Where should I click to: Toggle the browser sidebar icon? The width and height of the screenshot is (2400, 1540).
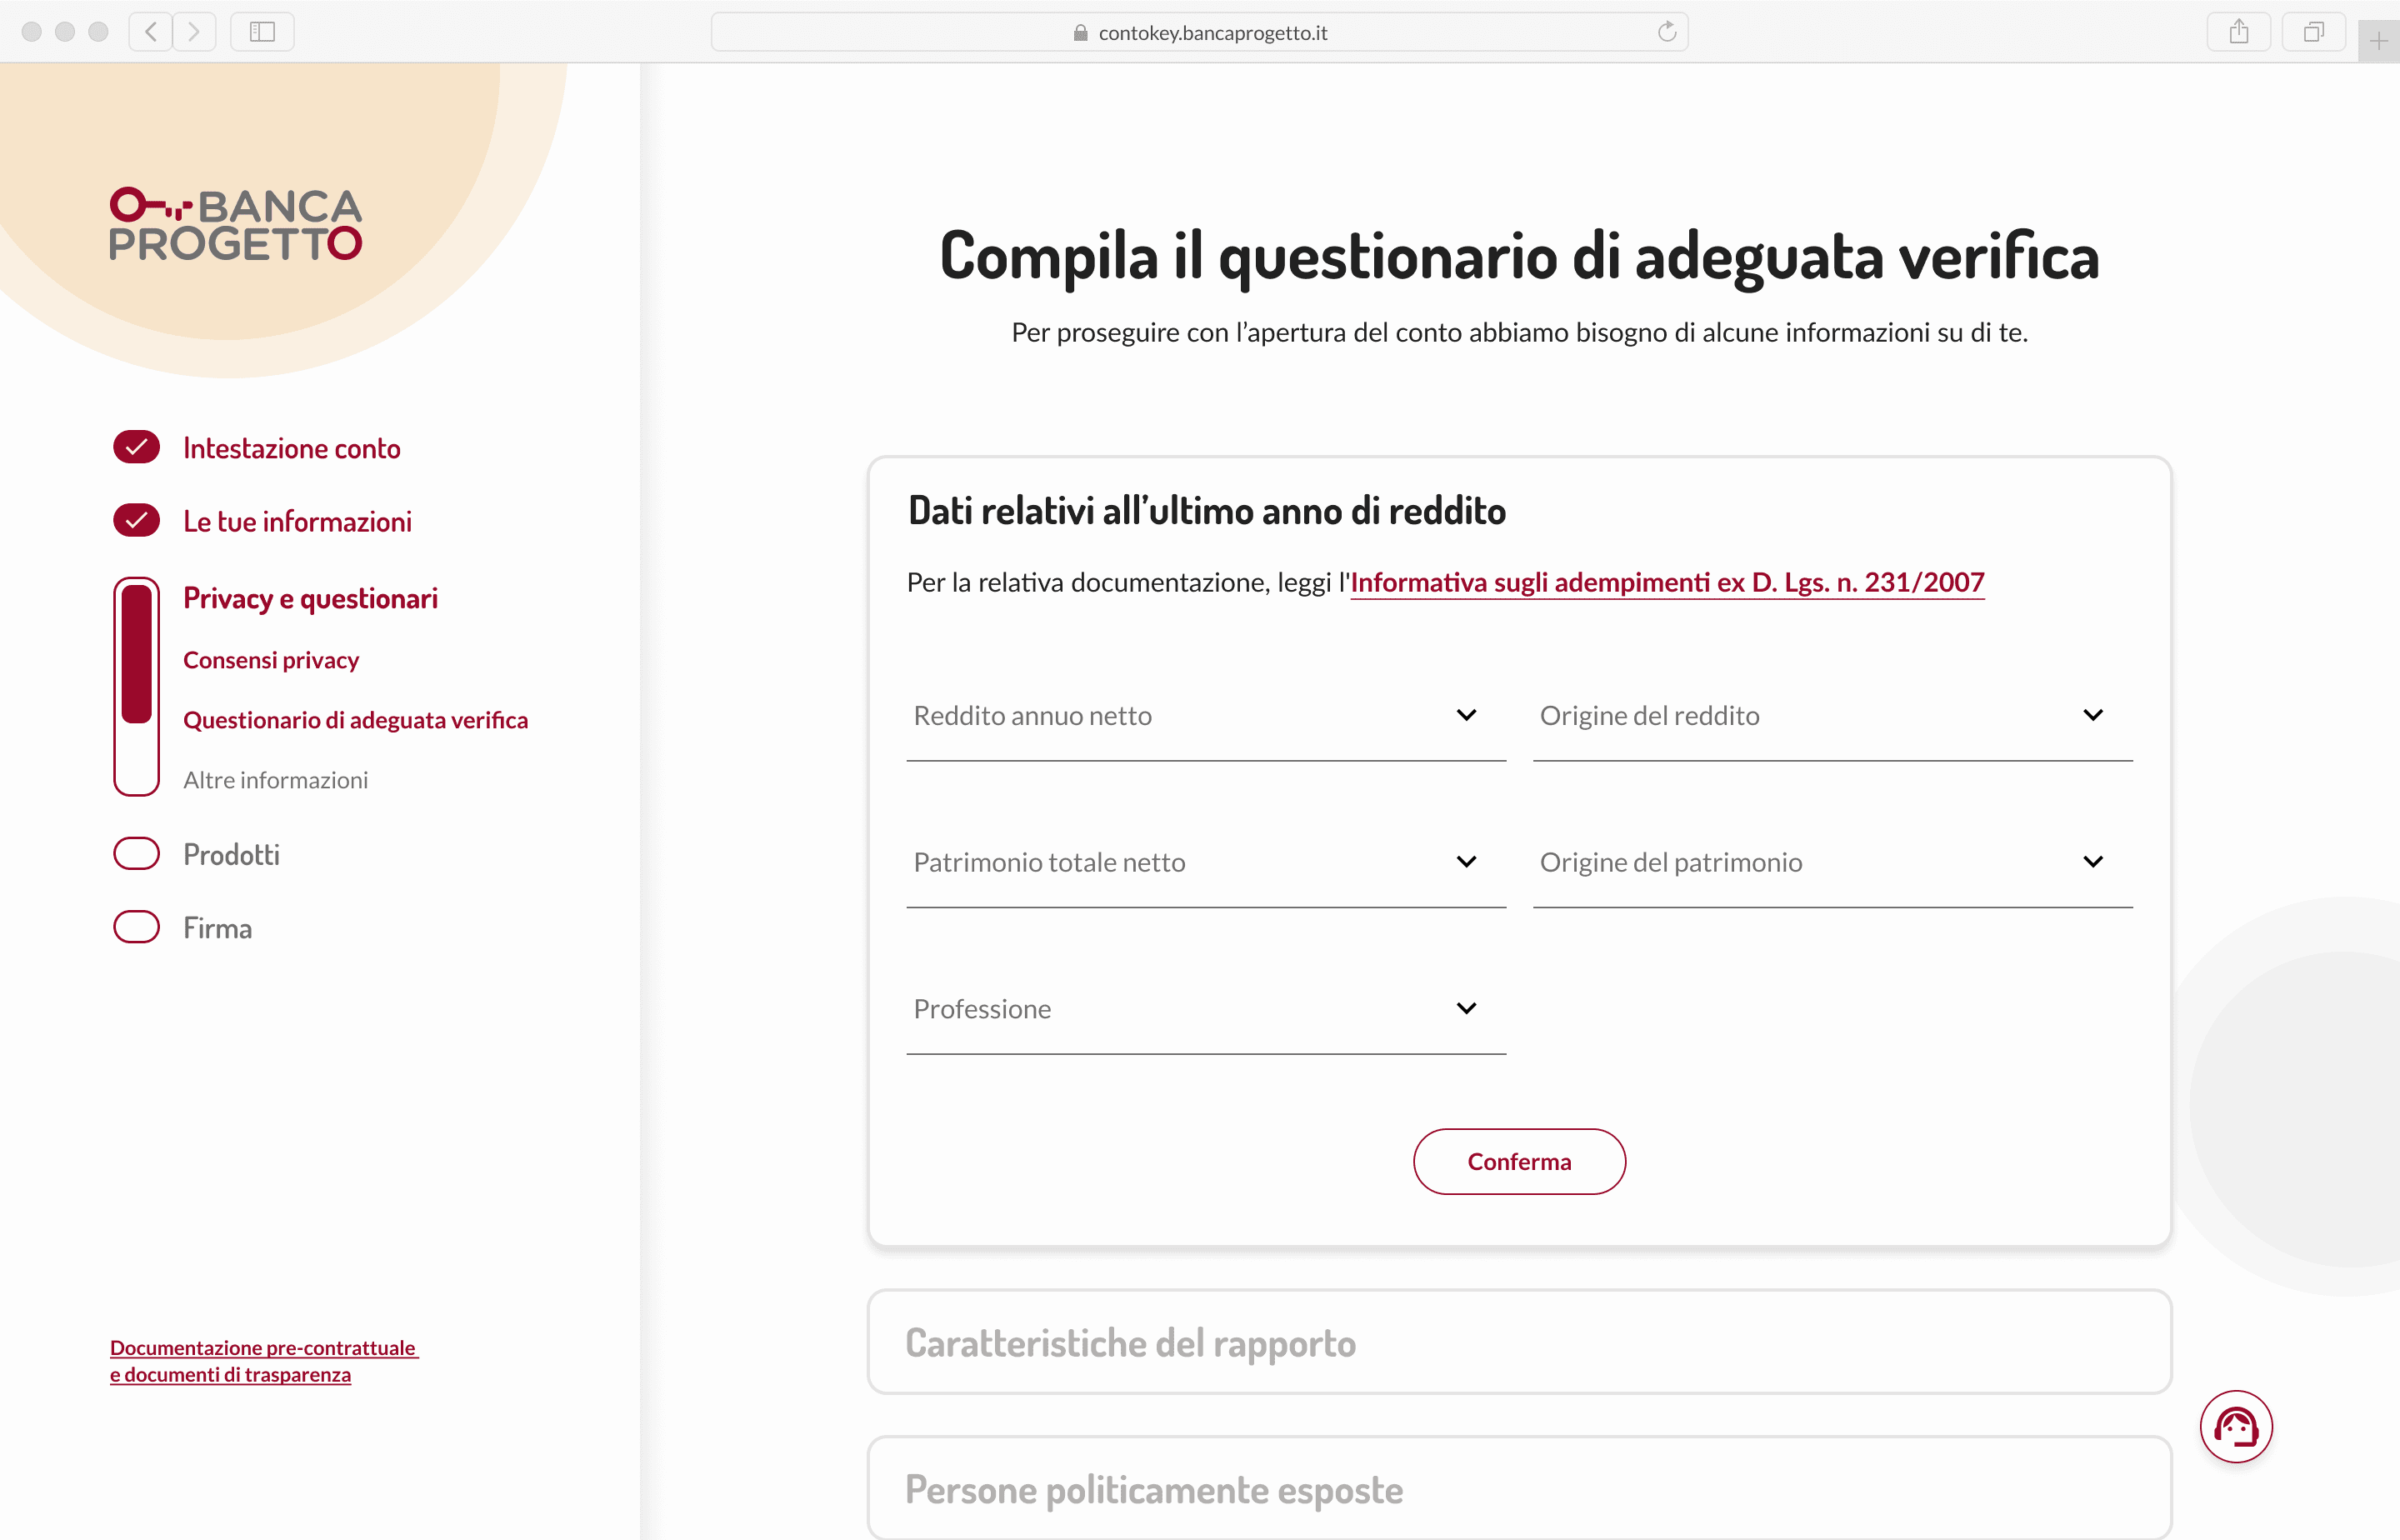tap(262, 32)
